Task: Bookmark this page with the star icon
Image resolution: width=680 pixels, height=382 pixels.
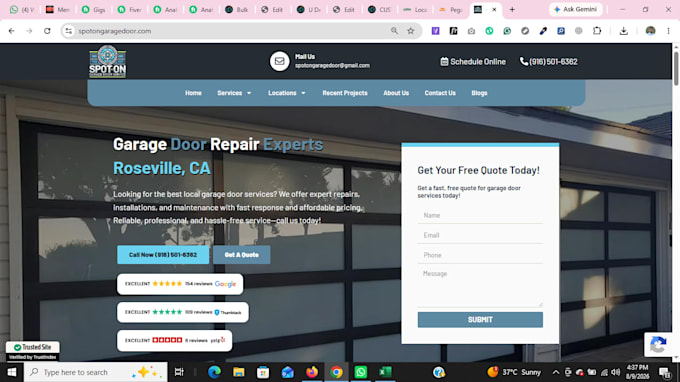Action: [411, 31]
